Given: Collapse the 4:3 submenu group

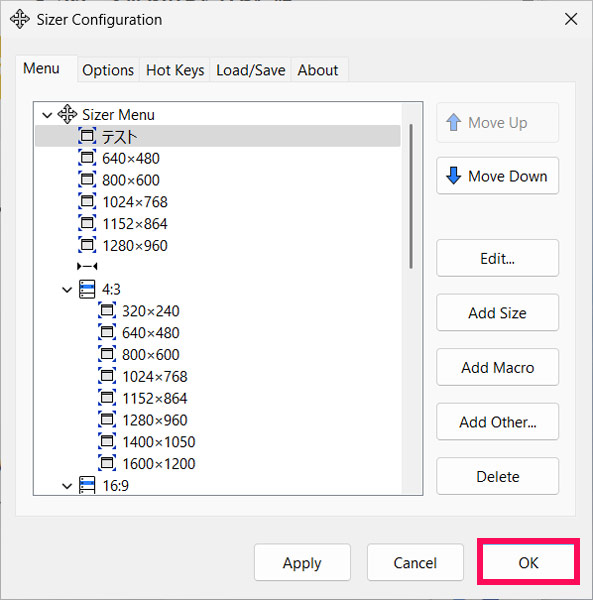Looking at the screenshot, I should pos(67,290).
